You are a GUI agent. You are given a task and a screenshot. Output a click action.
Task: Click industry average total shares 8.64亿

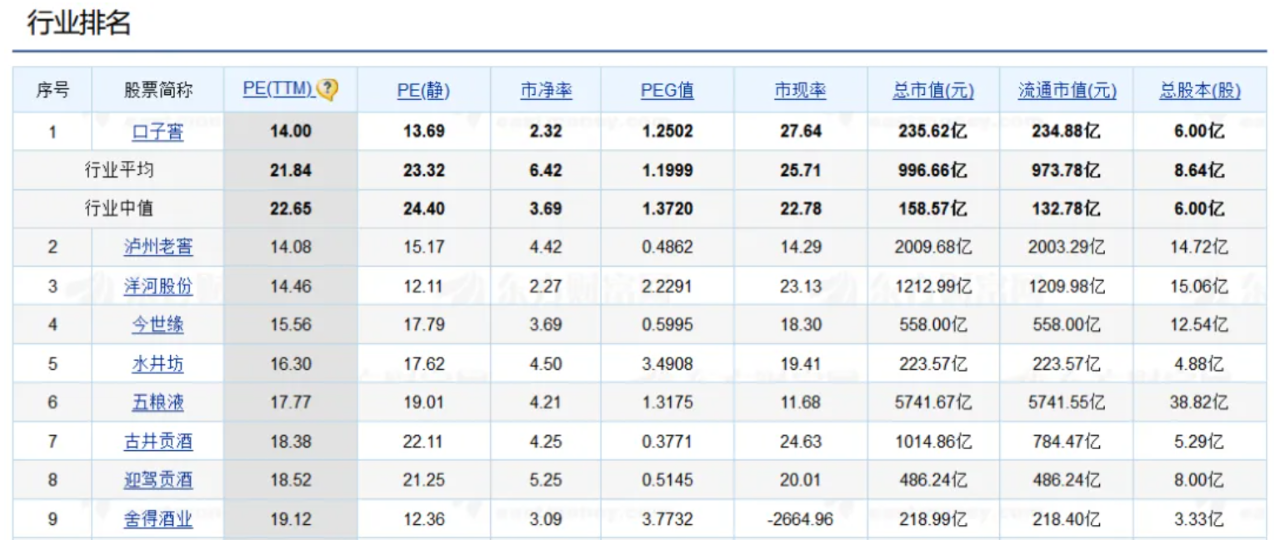point(1200,170)
